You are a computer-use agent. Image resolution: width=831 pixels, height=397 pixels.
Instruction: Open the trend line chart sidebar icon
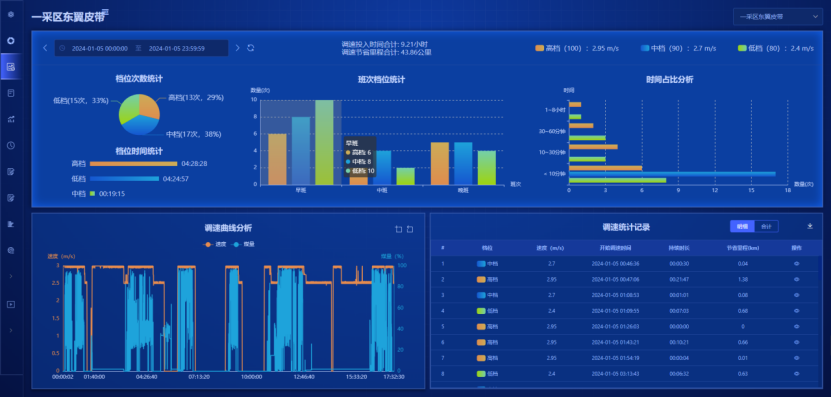(x=11, y=119)
